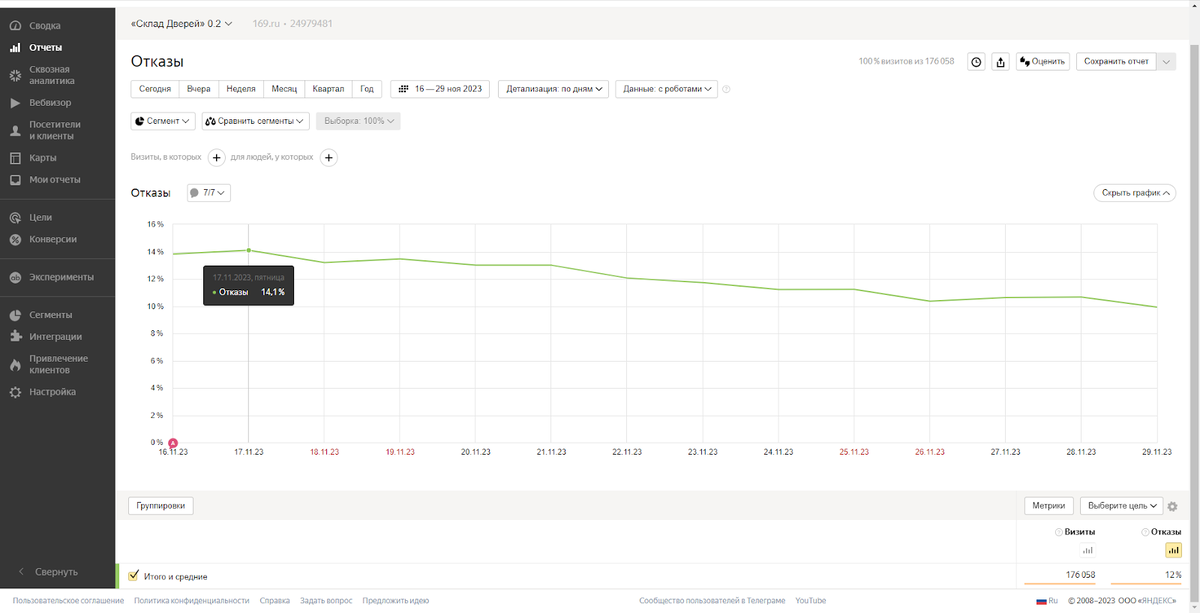Click the red annotation marker on 16.11.23

pos(173,443)
